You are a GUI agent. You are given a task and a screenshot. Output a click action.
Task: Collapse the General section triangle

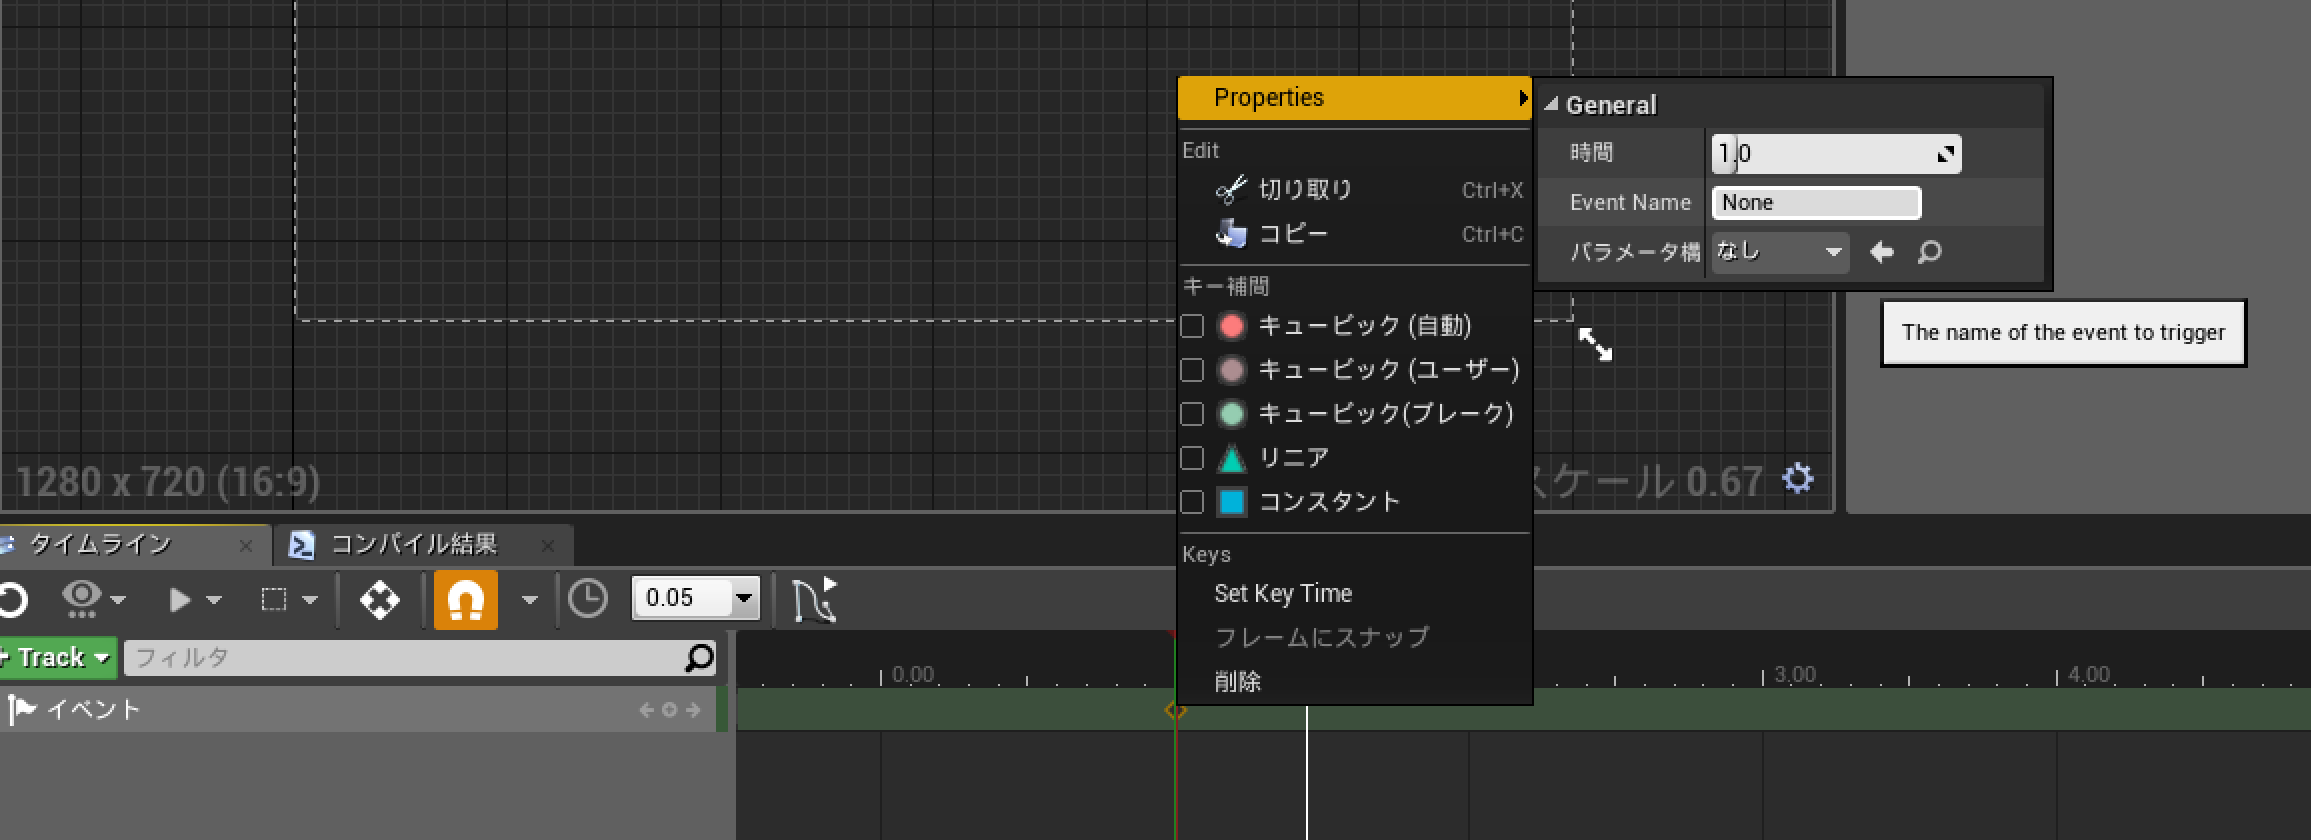(x=1551, y=104)
